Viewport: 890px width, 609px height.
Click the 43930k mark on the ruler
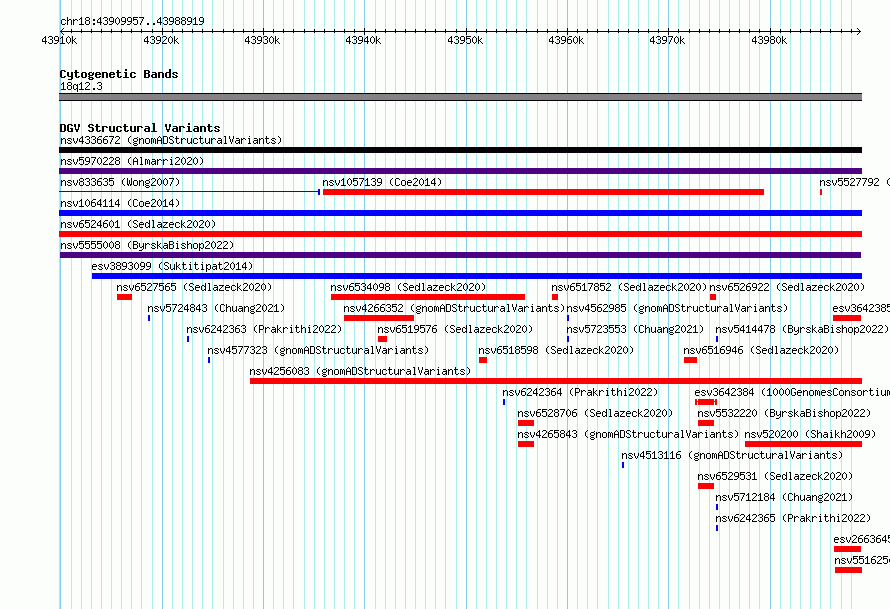coord(262,40)
